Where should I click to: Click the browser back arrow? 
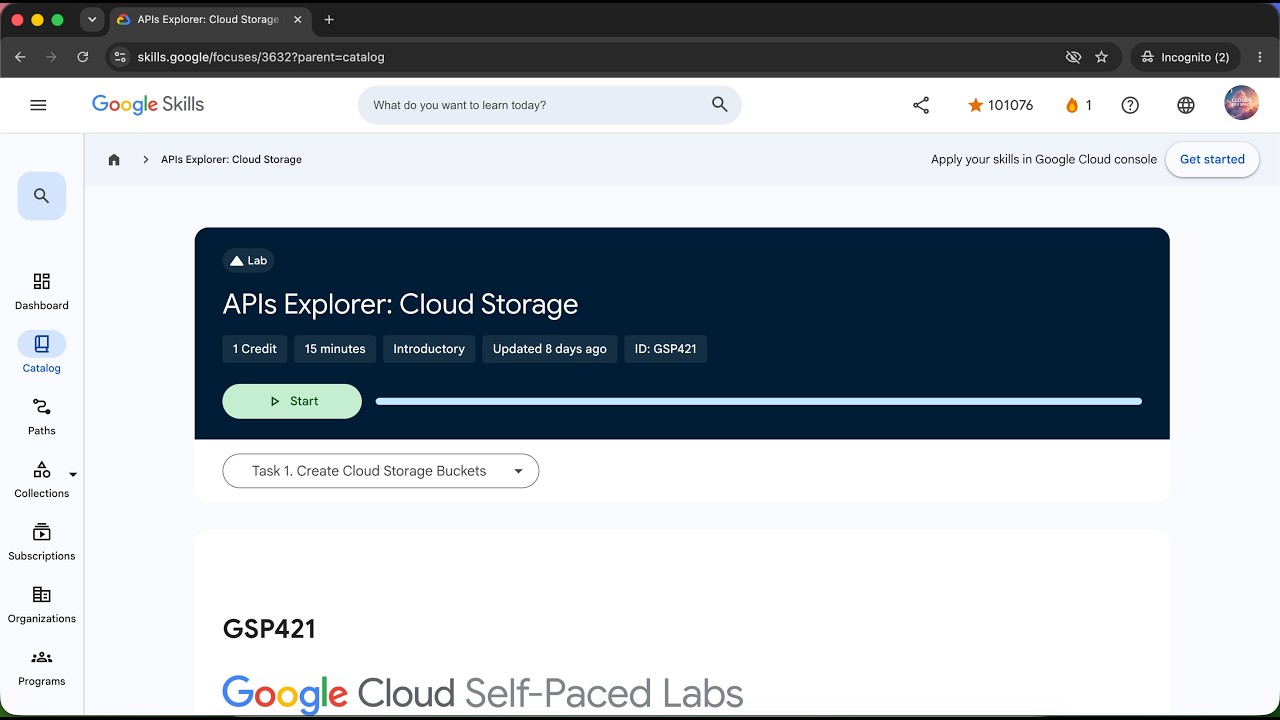point(20,57)
